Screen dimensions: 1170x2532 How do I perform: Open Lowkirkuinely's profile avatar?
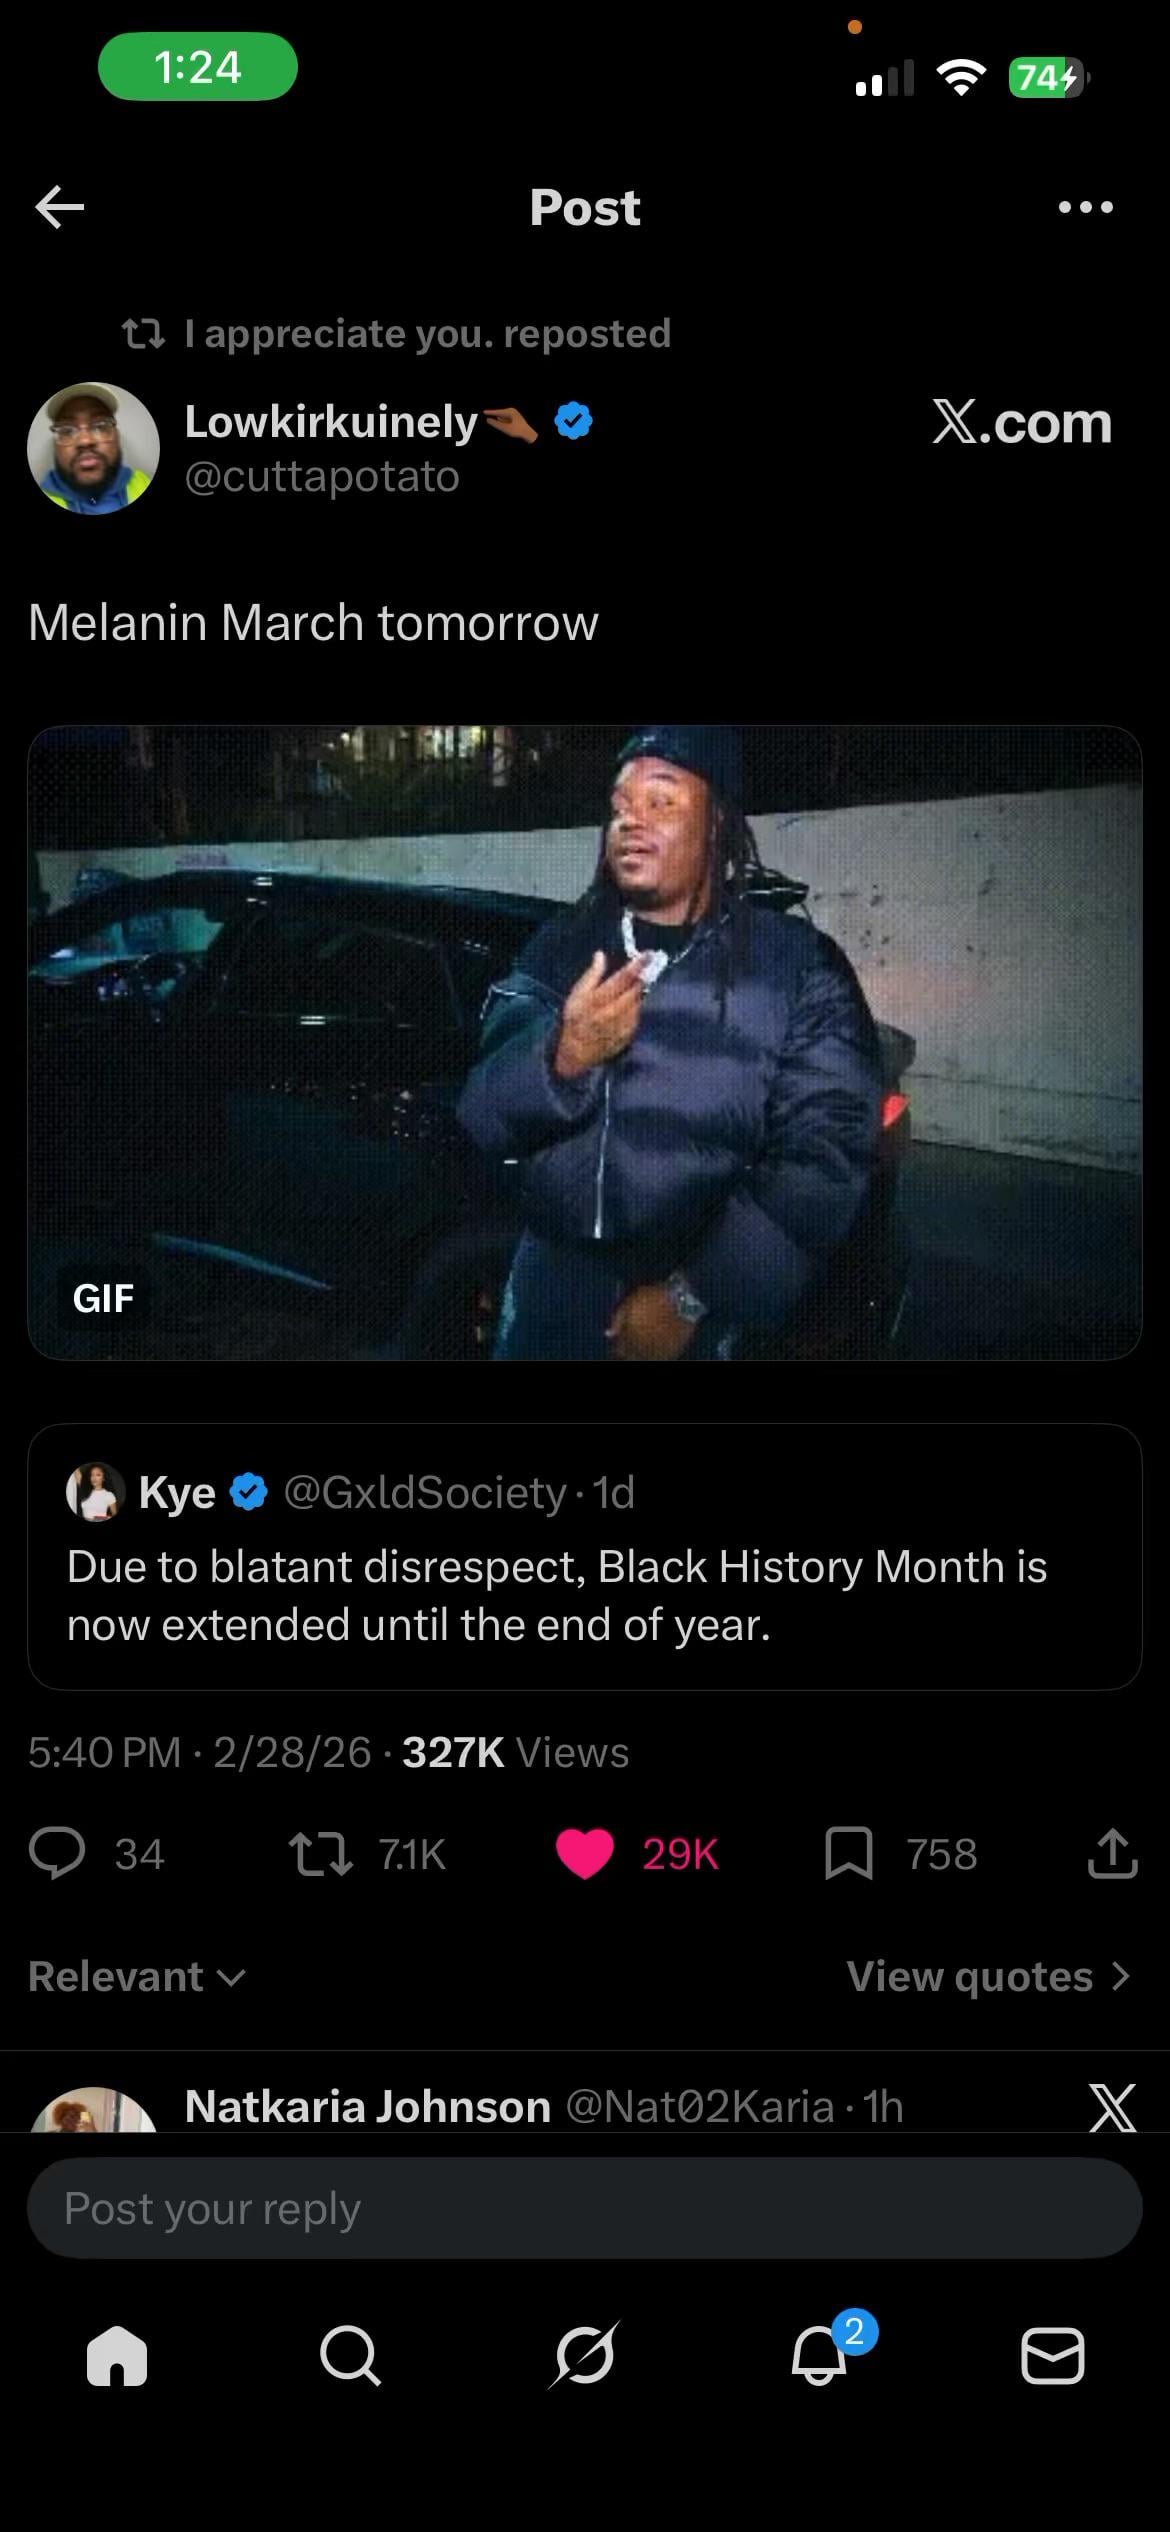[x=93, y=448]
